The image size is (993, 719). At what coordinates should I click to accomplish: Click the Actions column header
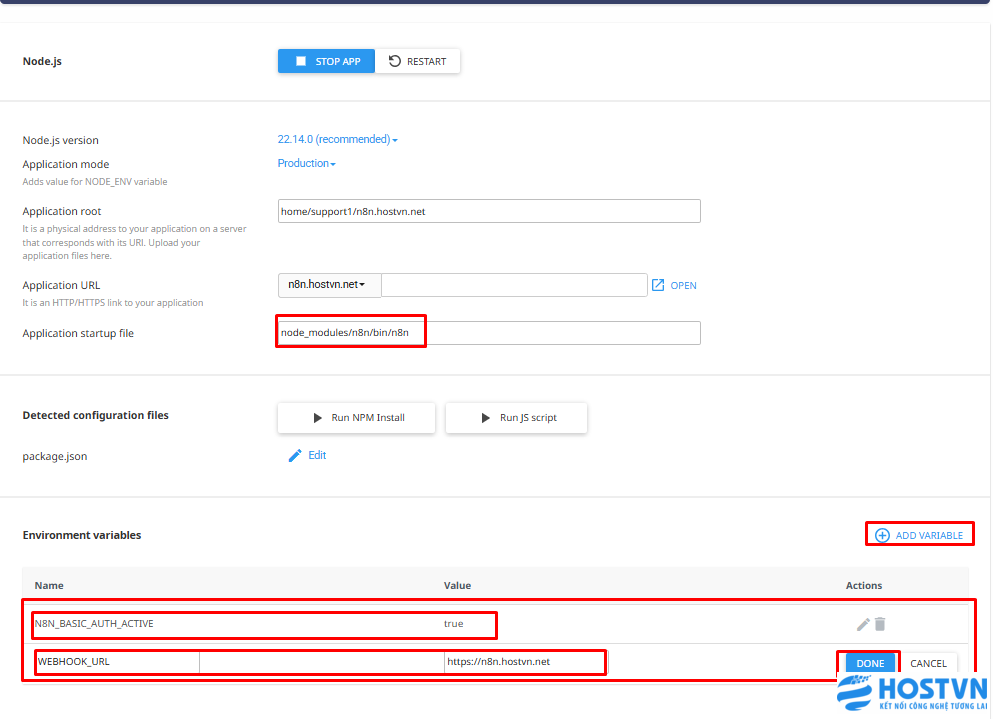tap(864, 586)
